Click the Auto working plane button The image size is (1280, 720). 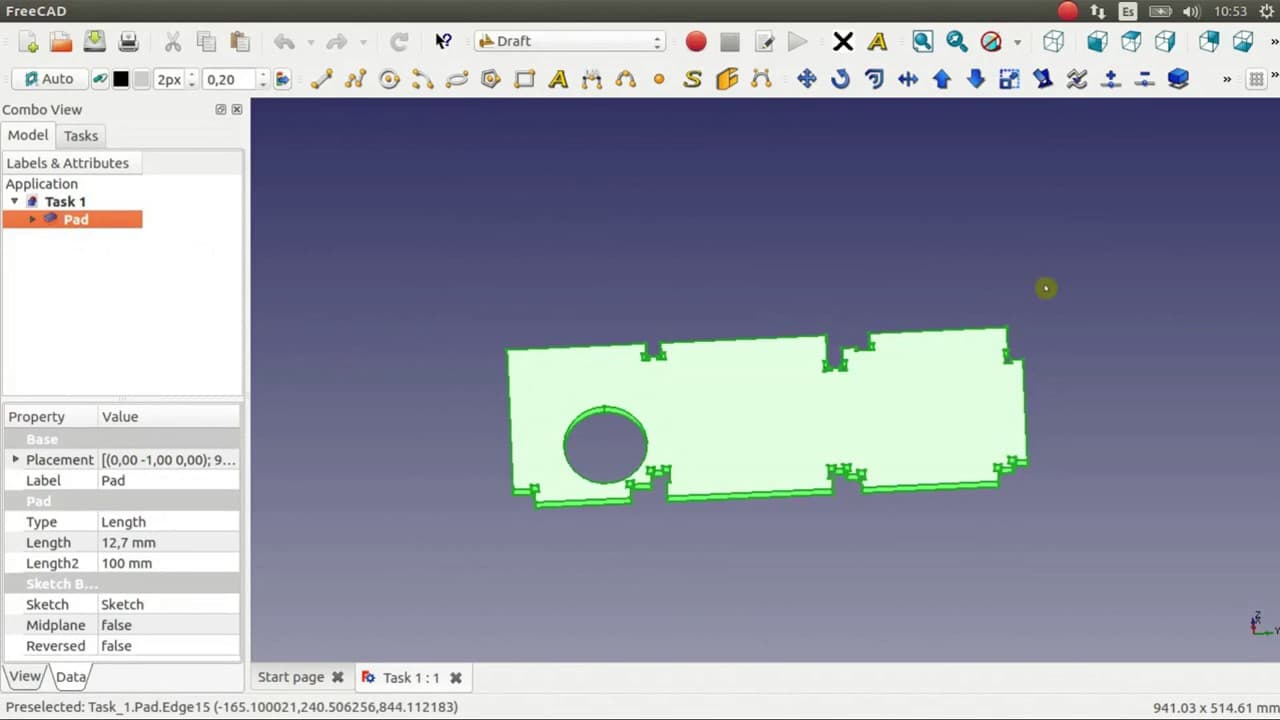click(48, 79)
